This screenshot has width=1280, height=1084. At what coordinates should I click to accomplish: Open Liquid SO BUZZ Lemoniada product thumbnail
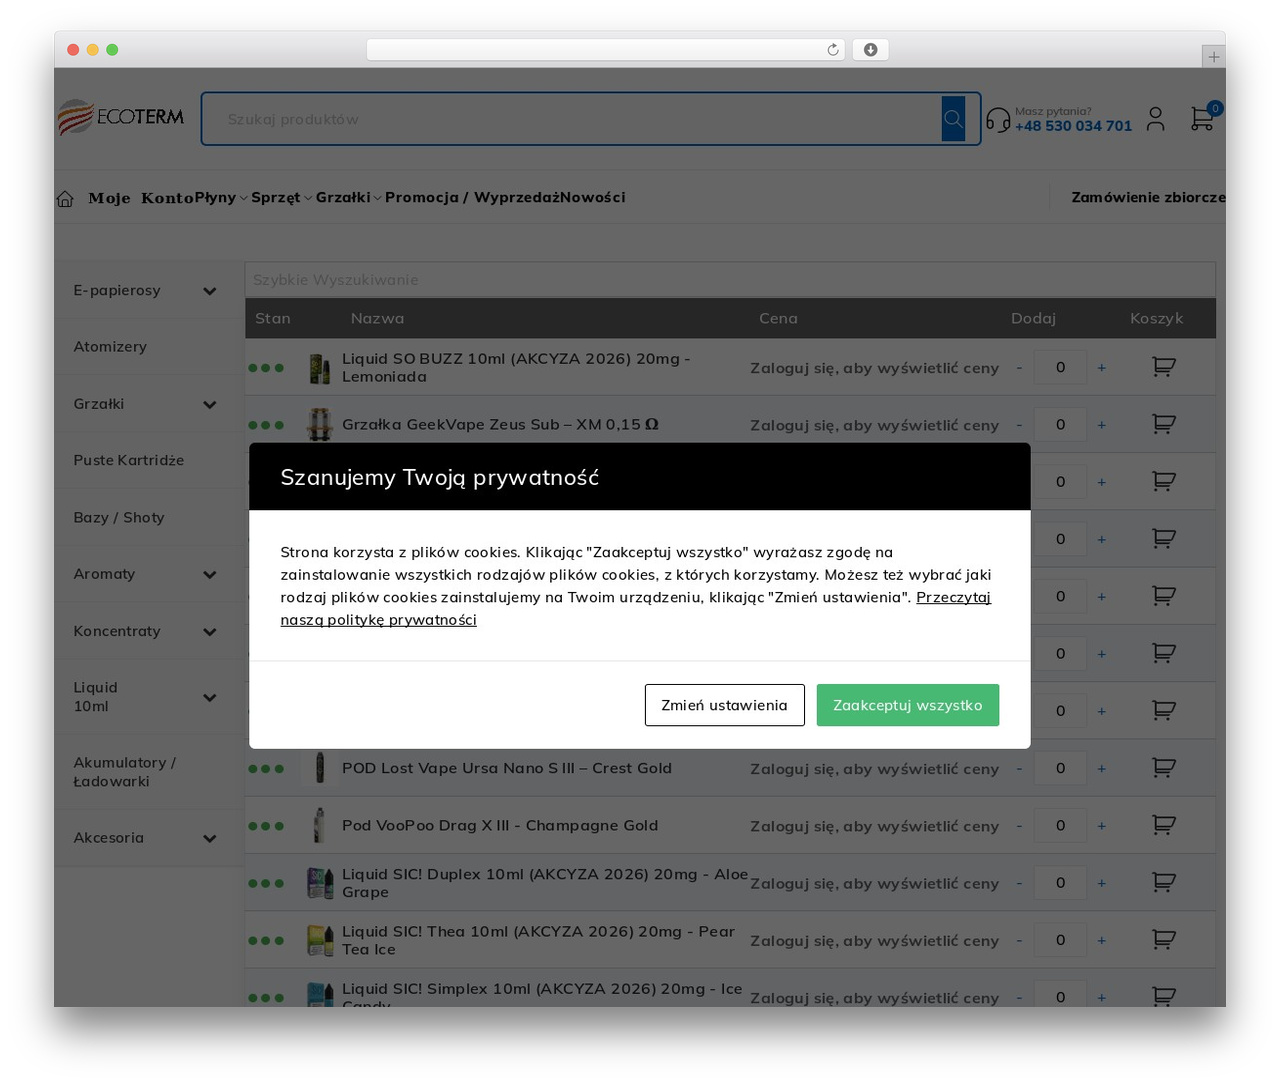coord(320,368)
